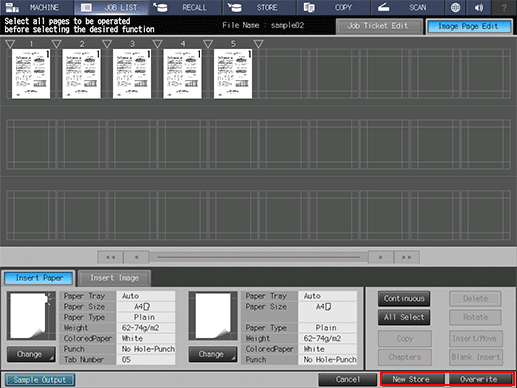Open Change menu for right paper settings
This screenshot has height=388, width=517.
213,354
